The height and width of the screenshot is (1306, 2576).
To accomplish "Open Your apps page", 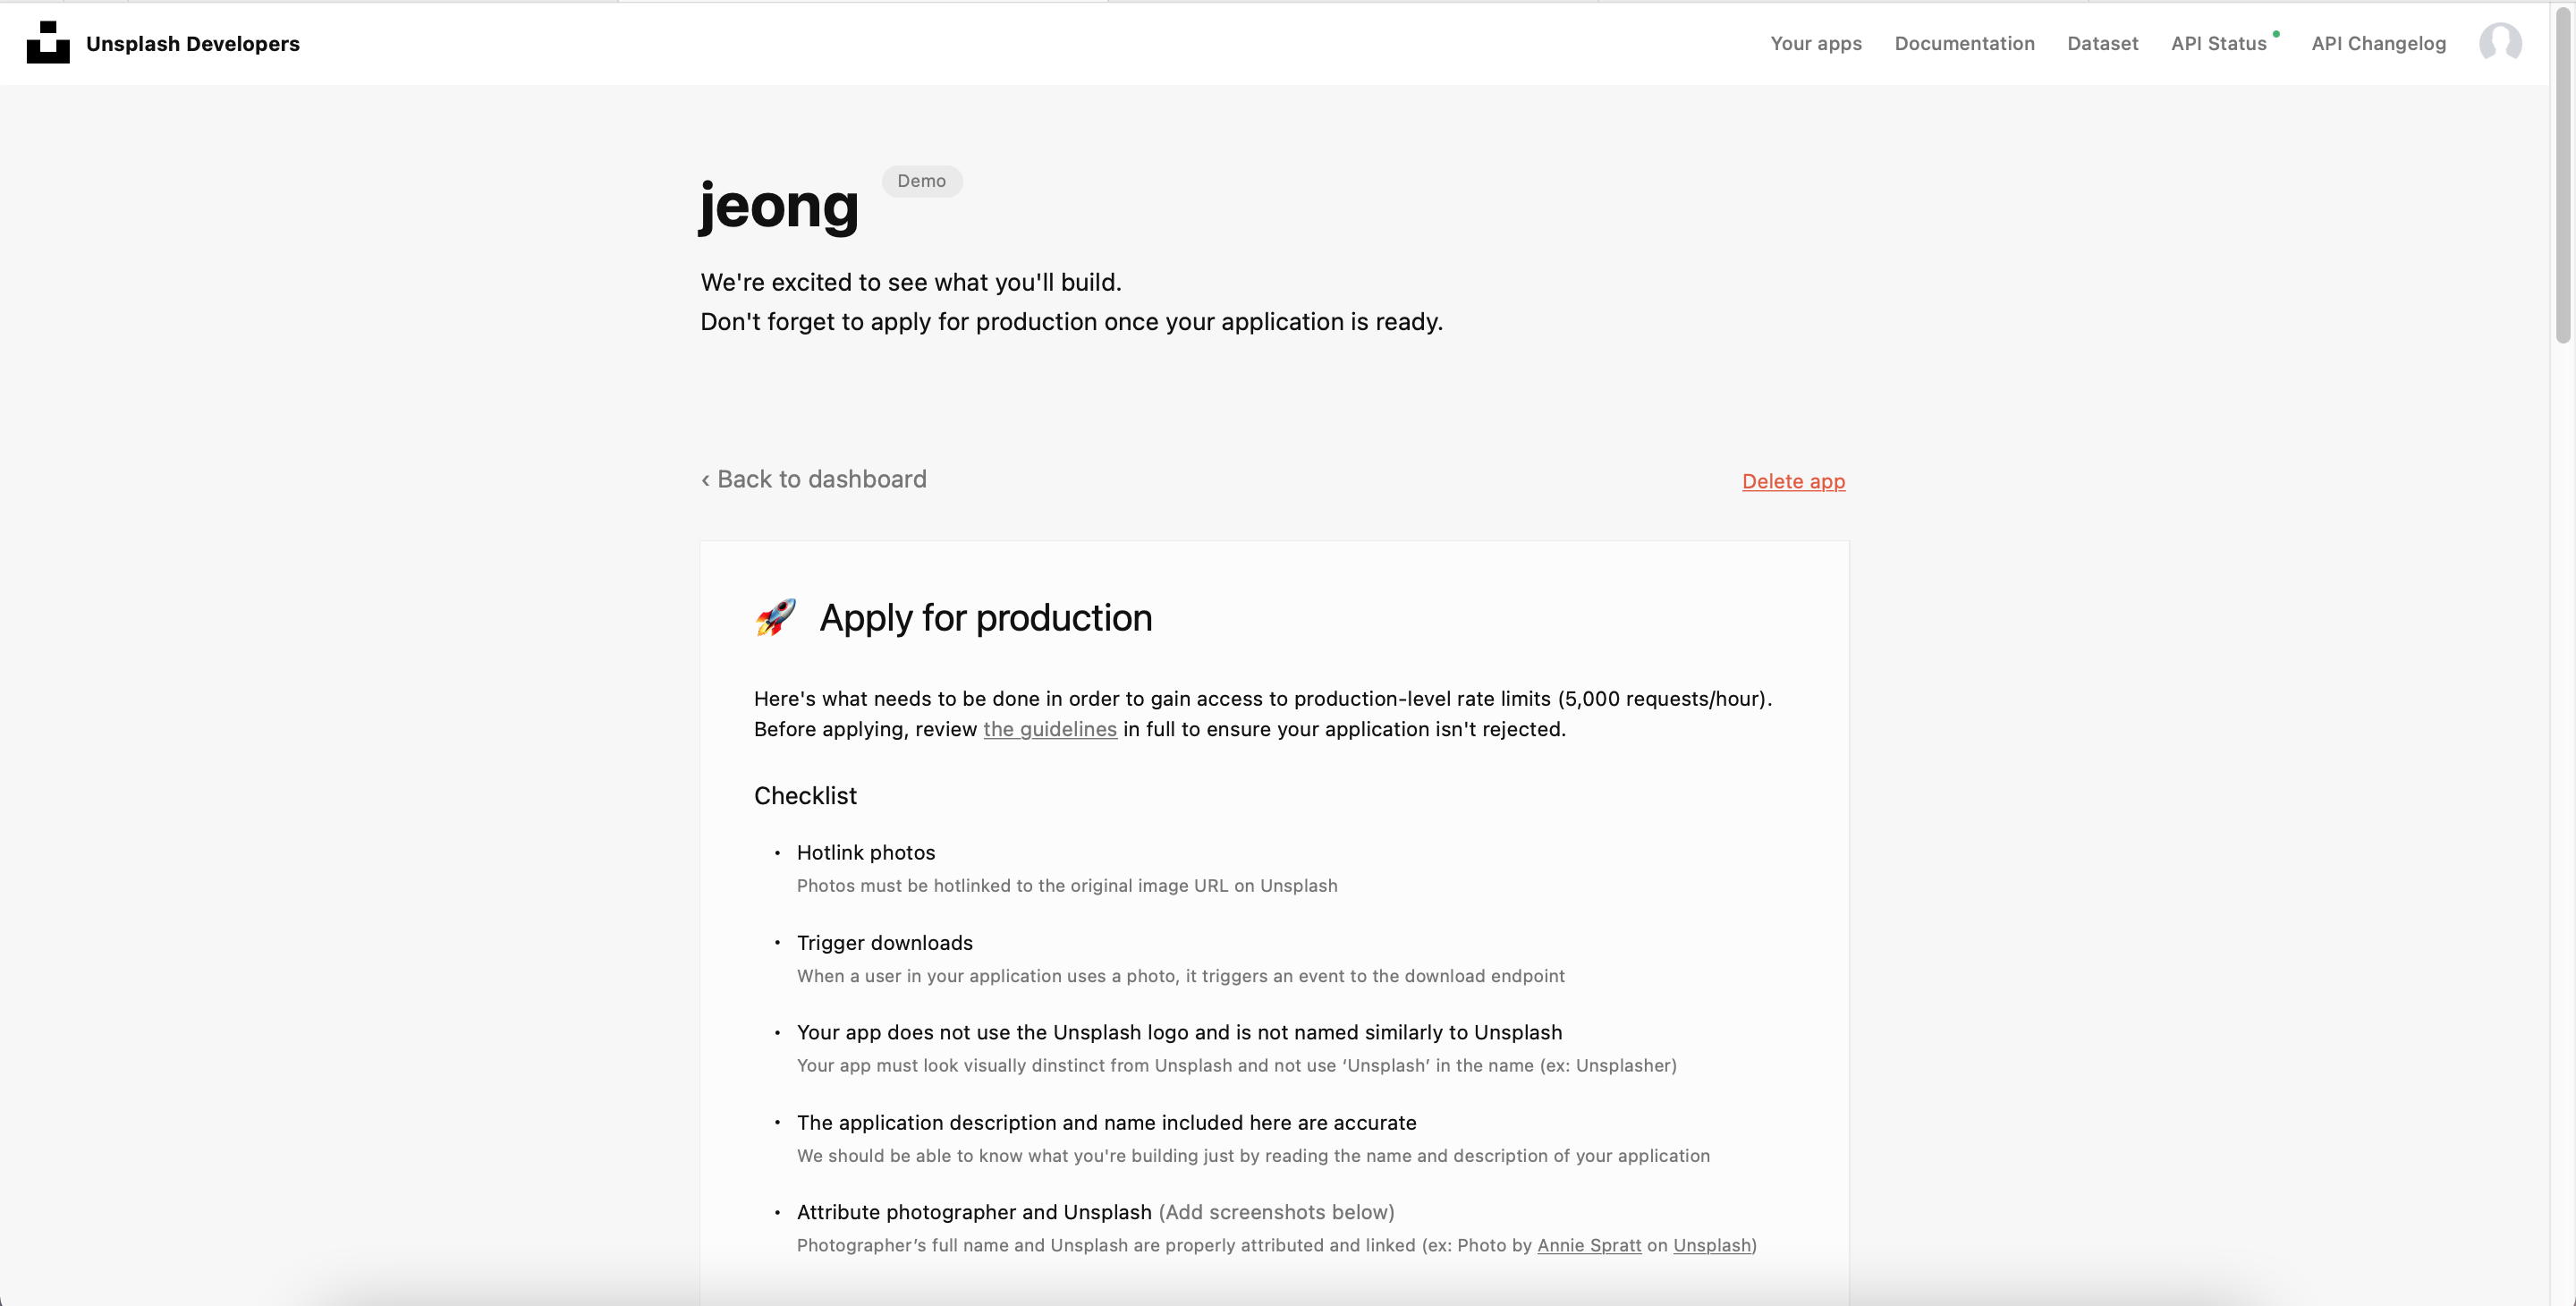I will pyautogui.click(x=1816, y=43).
